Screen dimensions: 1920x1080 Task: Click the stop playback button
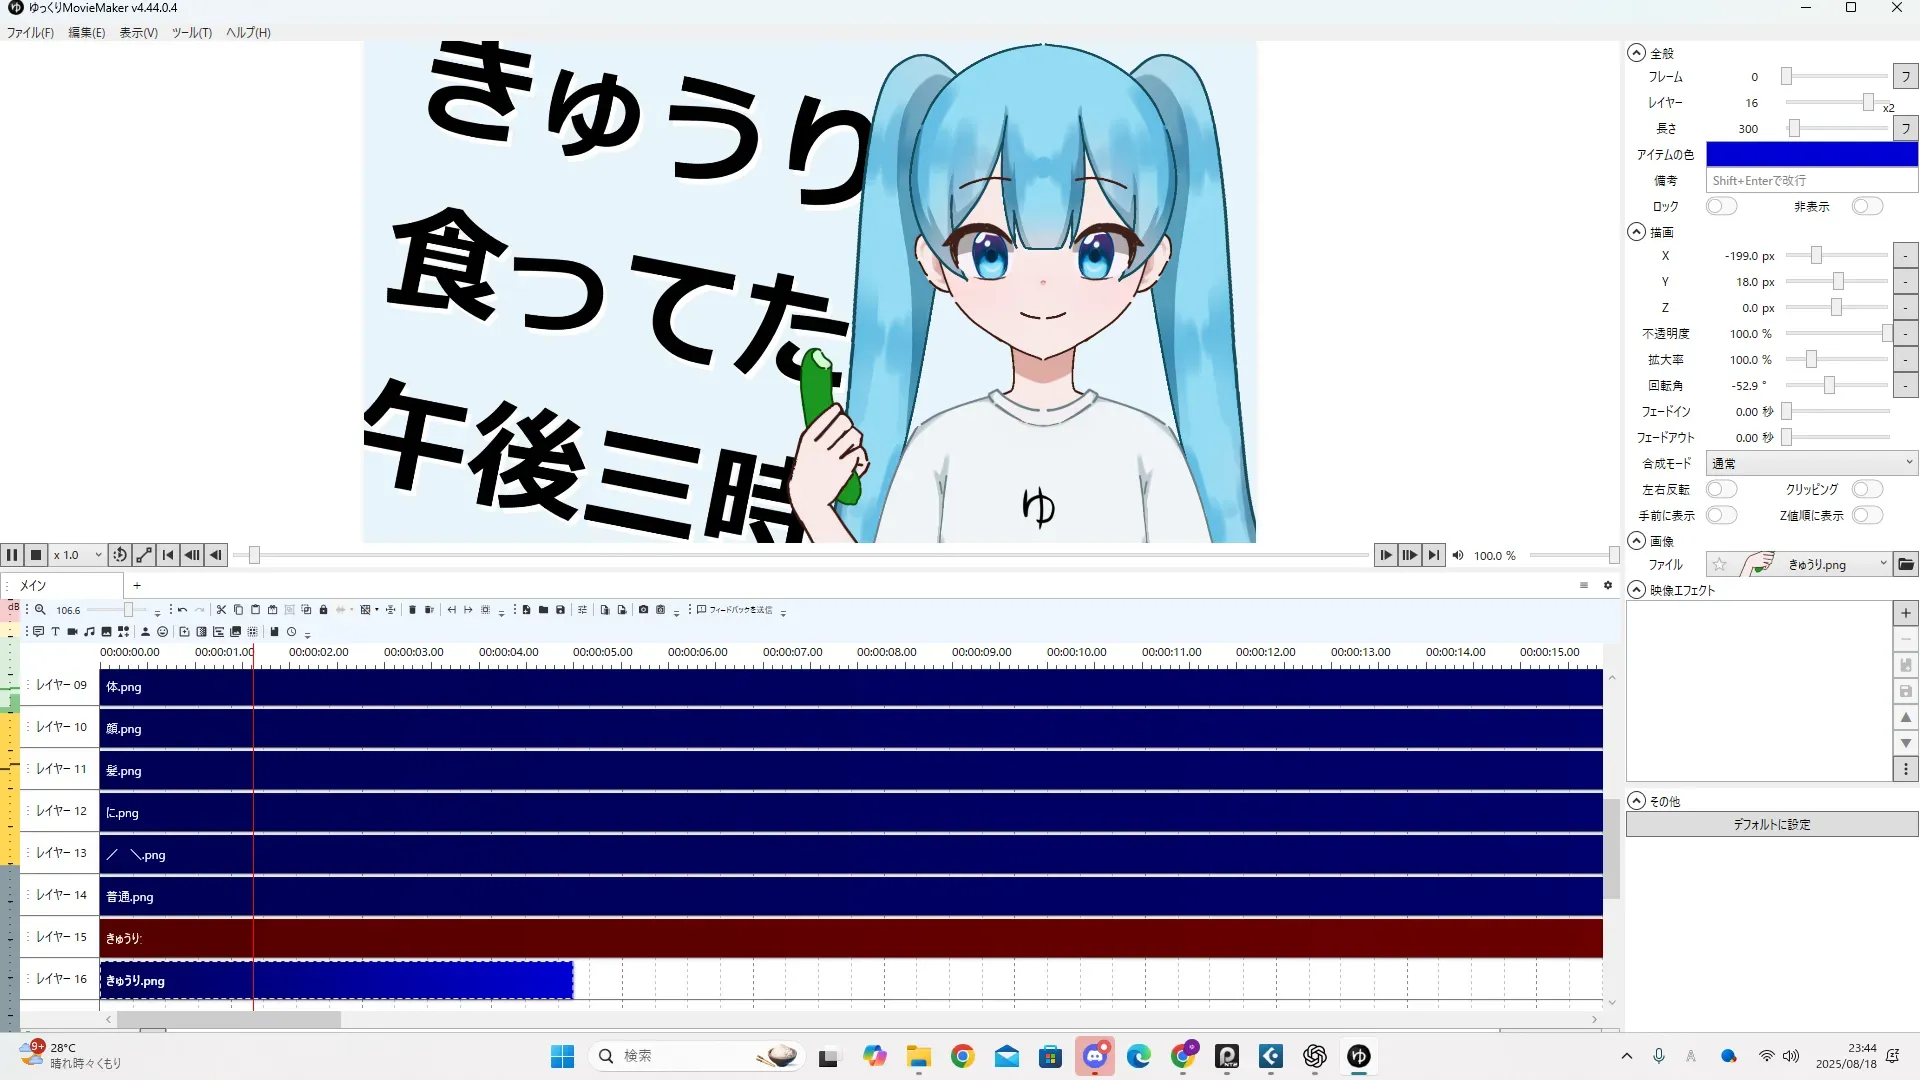pyautogui.click(x=36, y=555)
